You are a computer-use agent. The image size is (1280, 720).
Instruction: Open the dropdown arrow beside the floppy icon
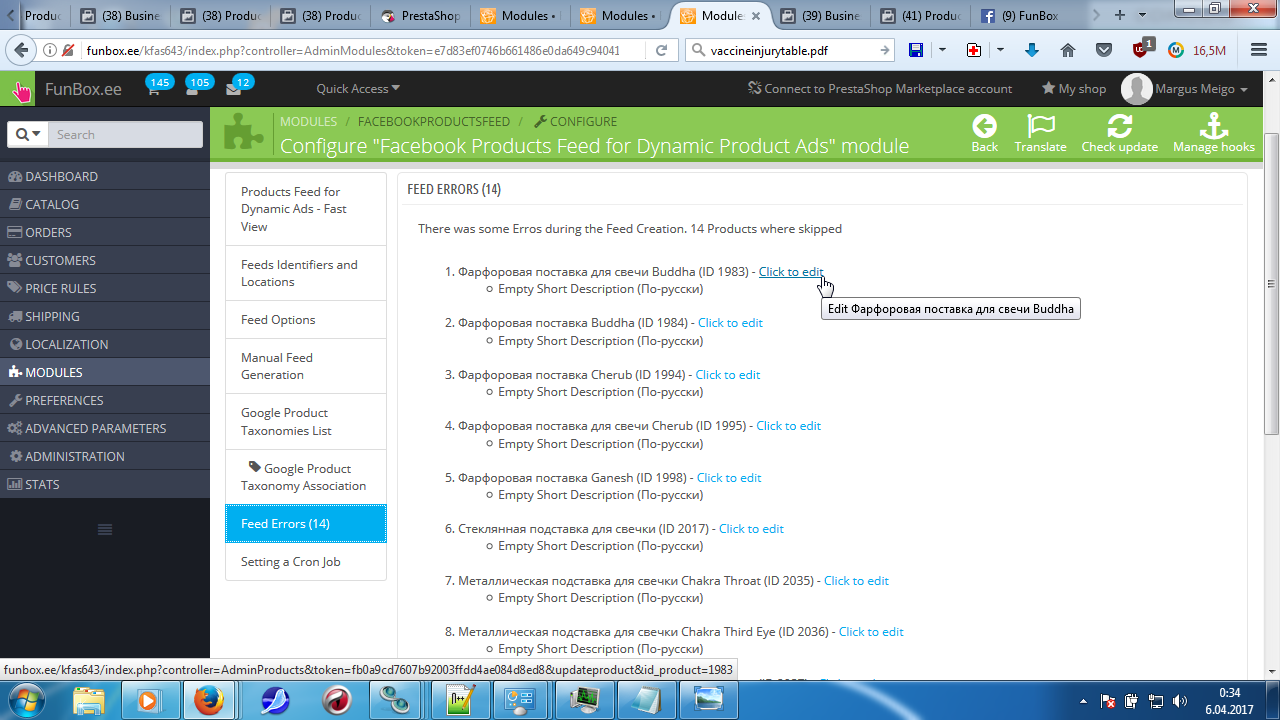(942, 50)
